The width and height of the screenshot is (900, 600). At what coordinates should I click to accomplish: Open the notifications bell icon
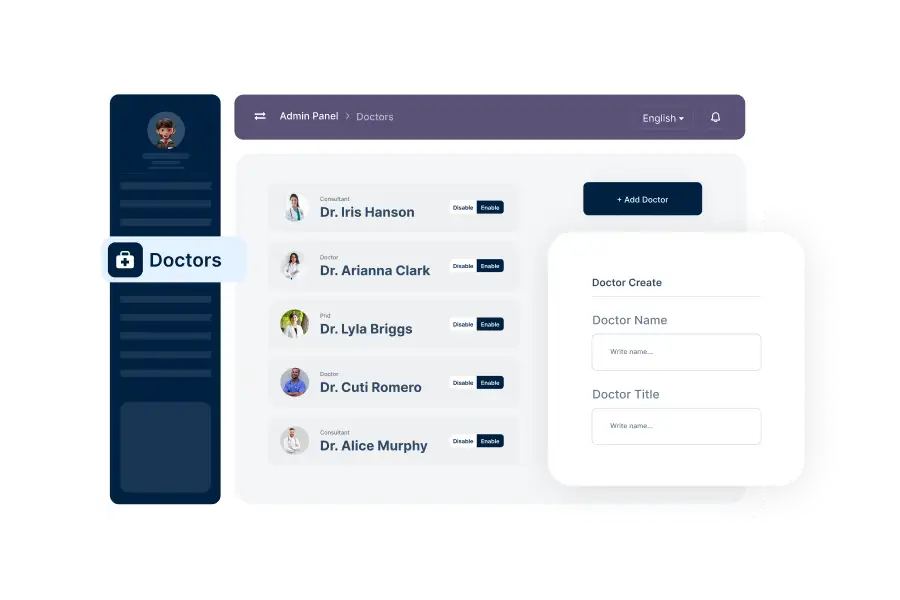pyautogui.click(x=715, y=117)
